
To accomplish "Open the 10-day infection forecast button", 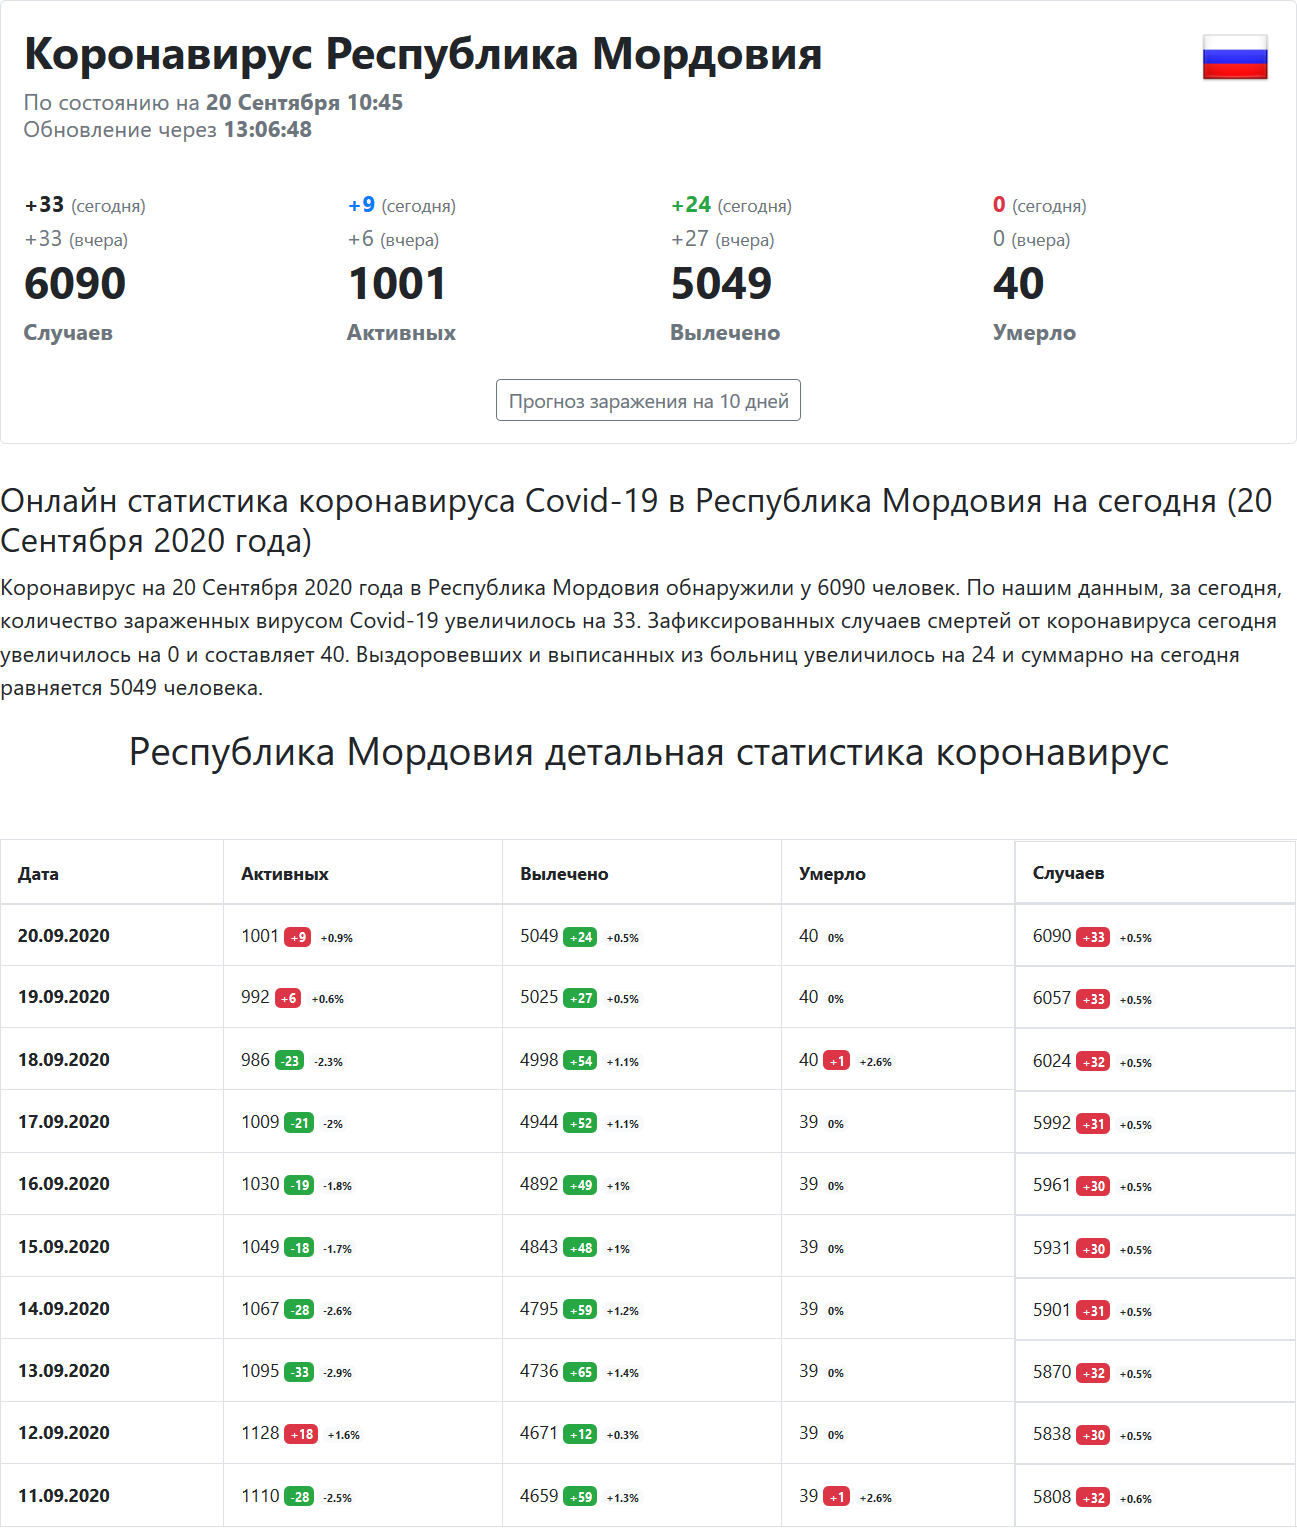I will coord(648,400).
